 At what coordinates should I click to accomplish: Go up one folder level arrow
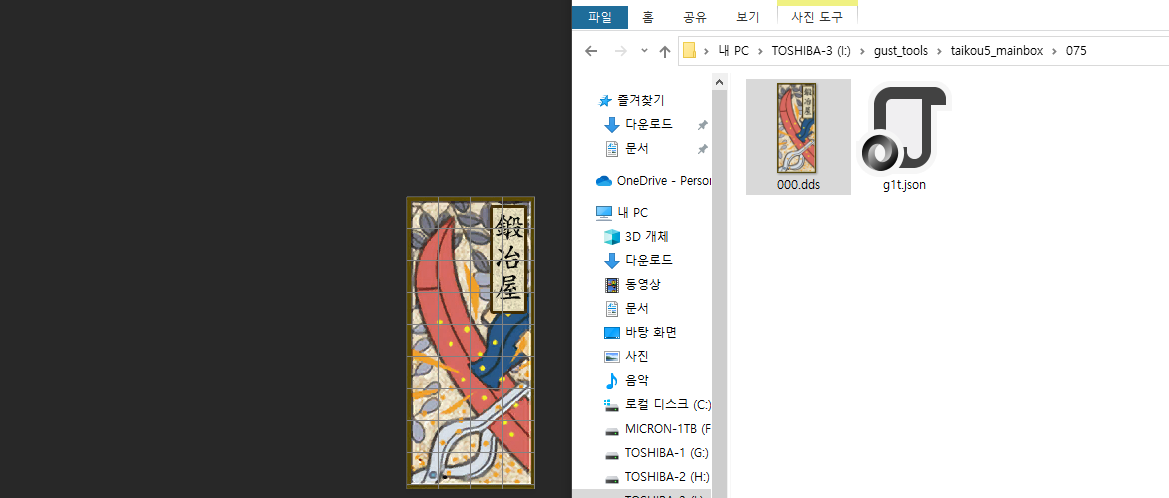(665, 51)
